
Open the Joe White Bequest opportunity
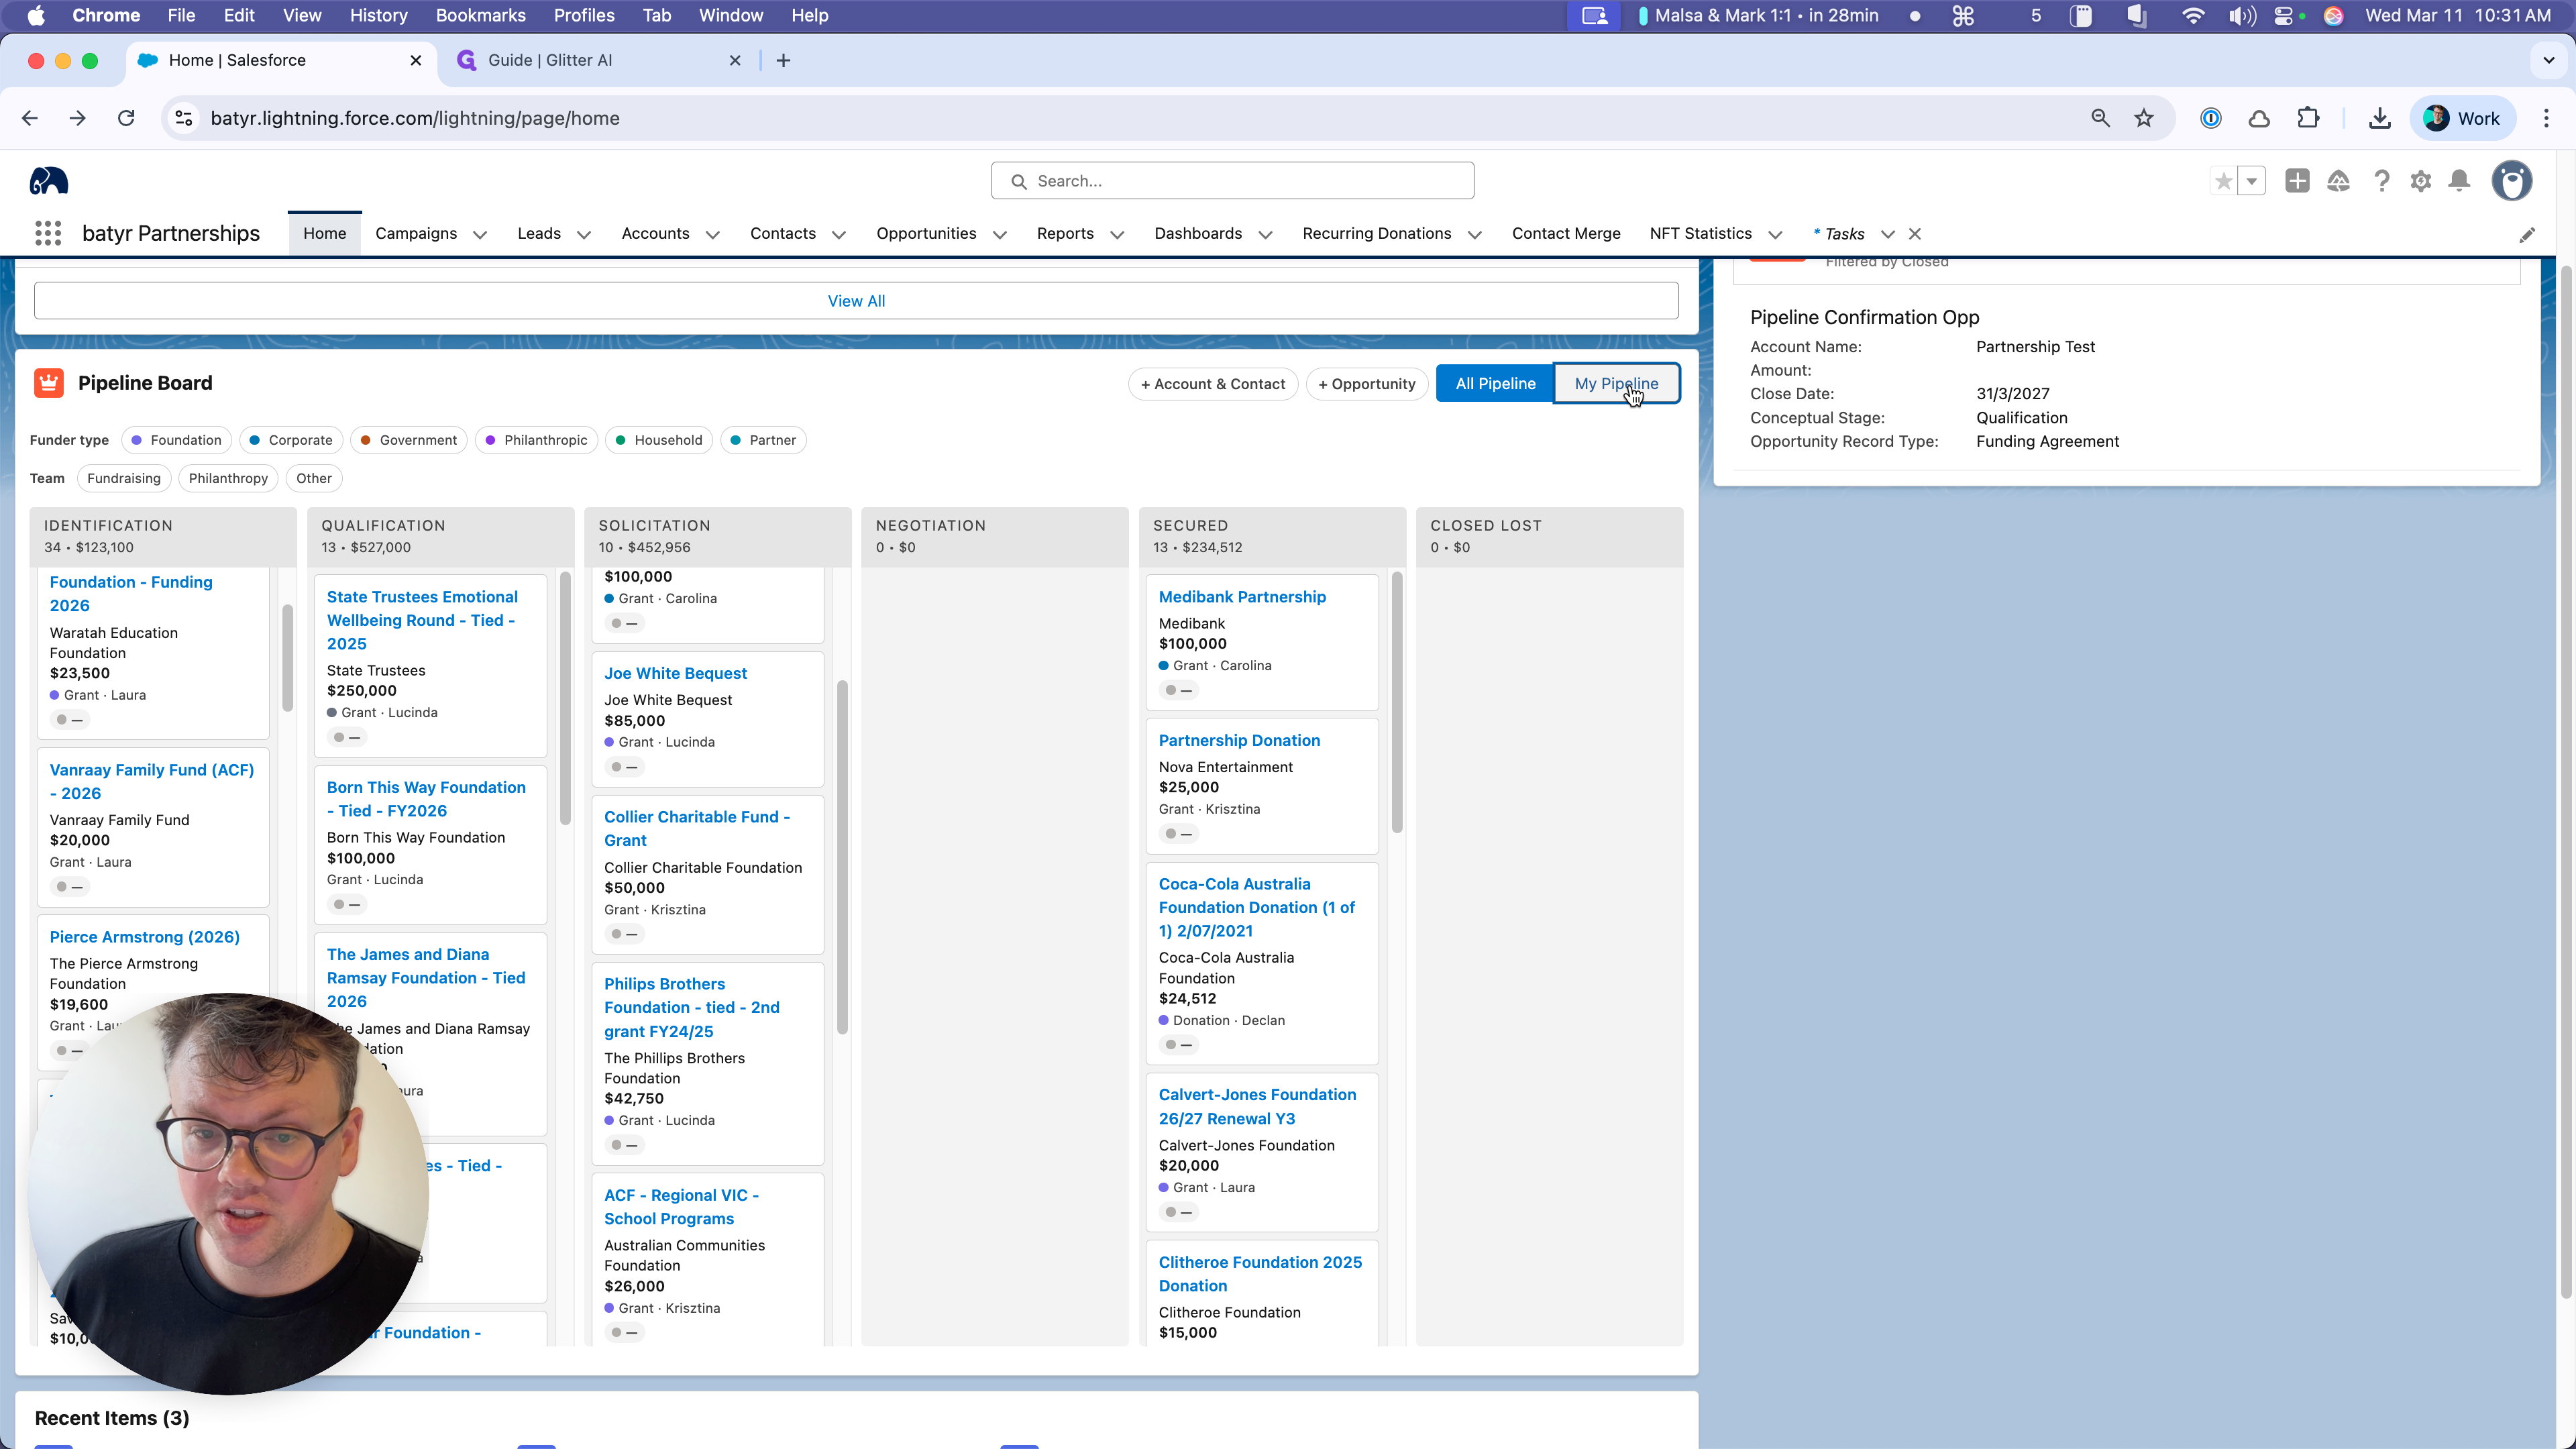(x=675, y=674)
